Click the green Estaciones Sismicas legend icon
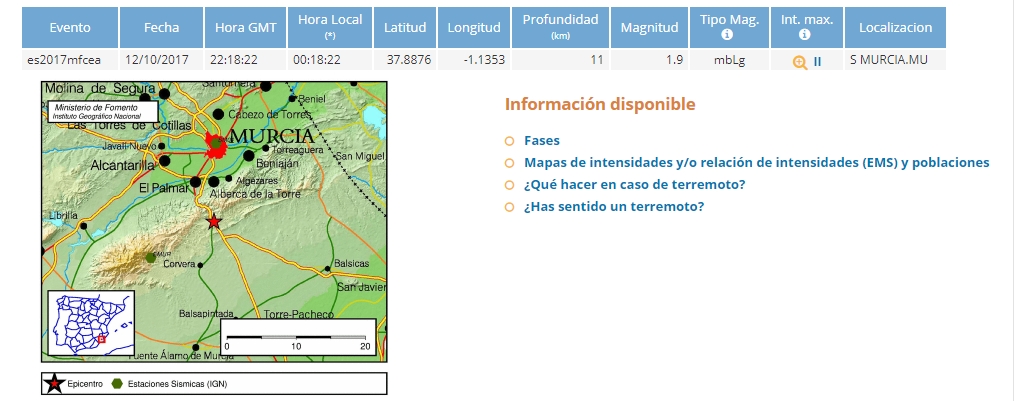This screenshot has width=1021, height=401. [117, 383]
